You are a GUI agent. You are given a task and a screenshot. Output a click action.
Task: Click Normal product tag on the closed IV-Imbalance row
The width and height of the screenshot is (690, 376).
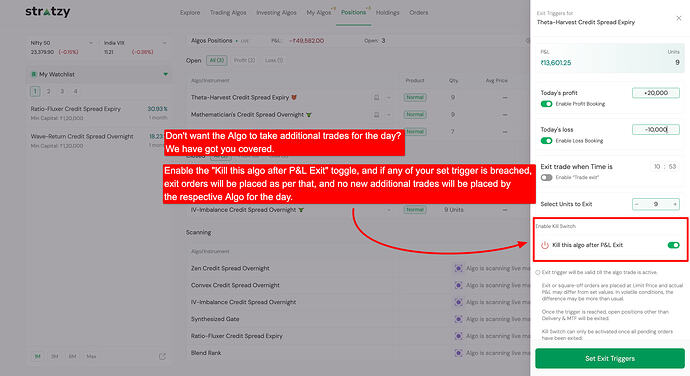point(415,210)
